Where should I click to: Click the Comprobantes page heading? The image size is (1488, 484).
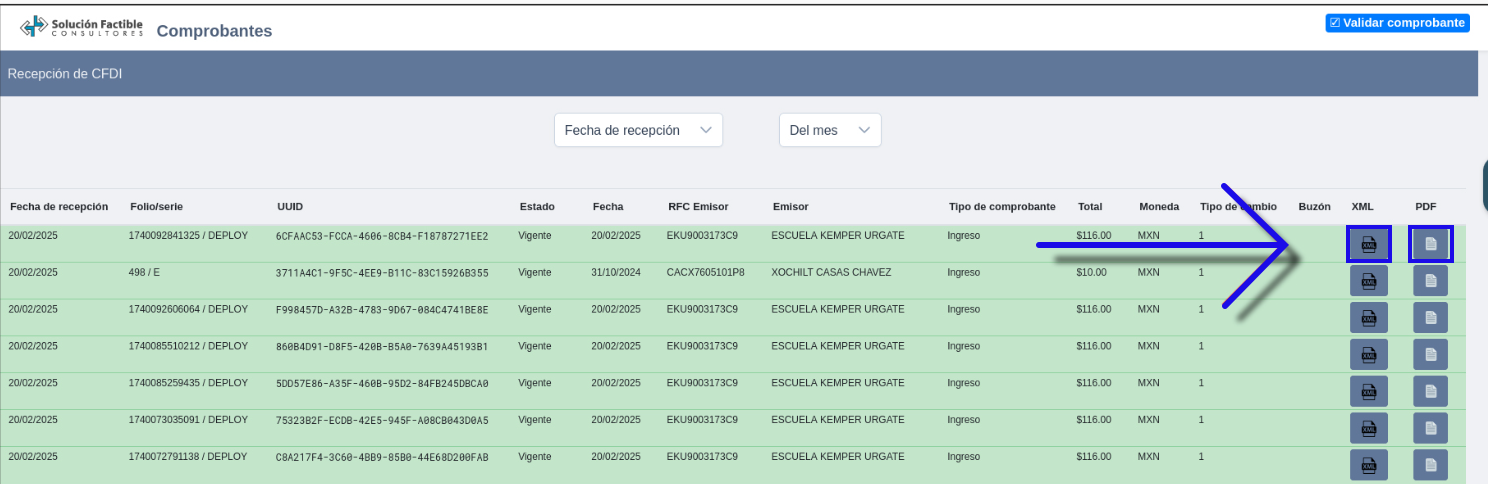point(214,31)
